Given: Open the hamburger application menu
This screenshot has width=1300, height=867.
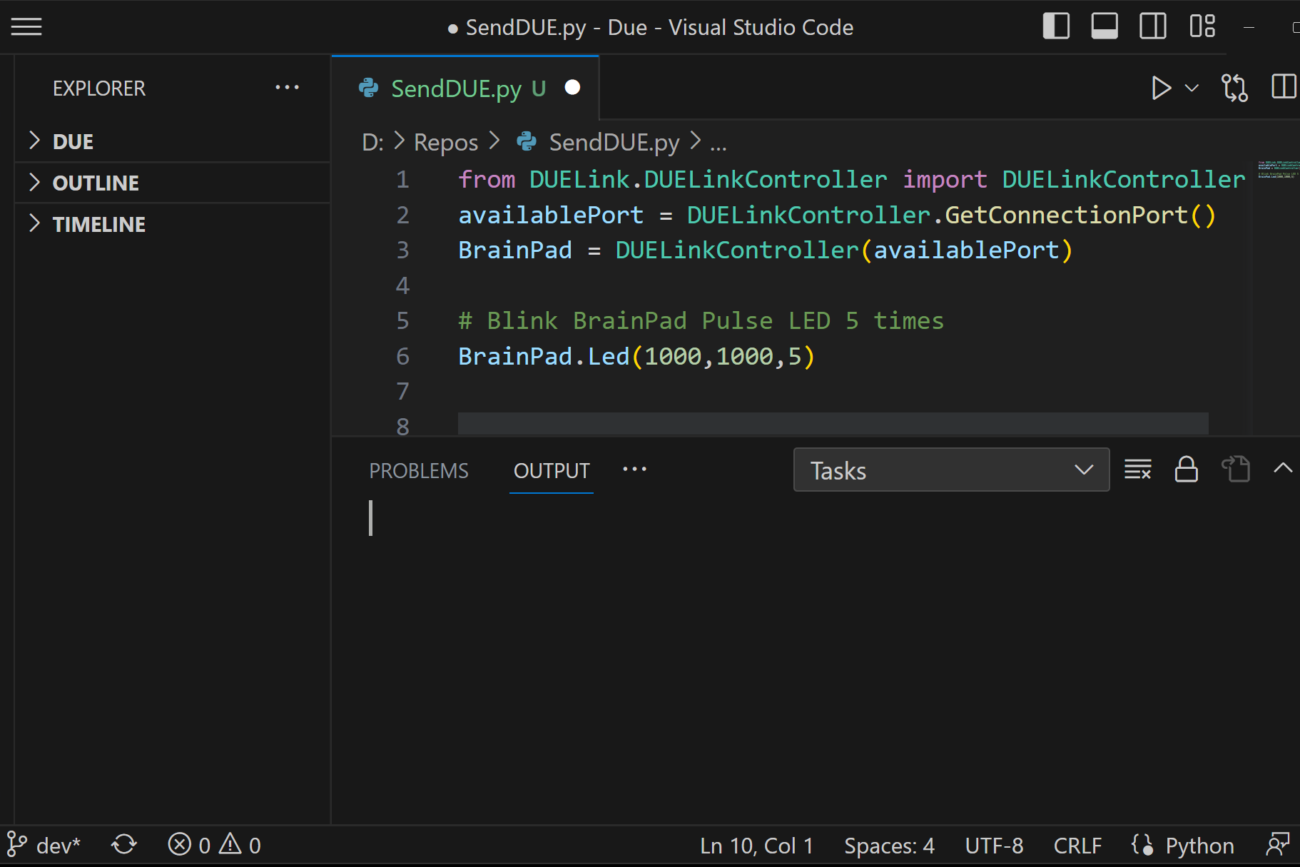Looking at the screenshot, I should (26, 27).
